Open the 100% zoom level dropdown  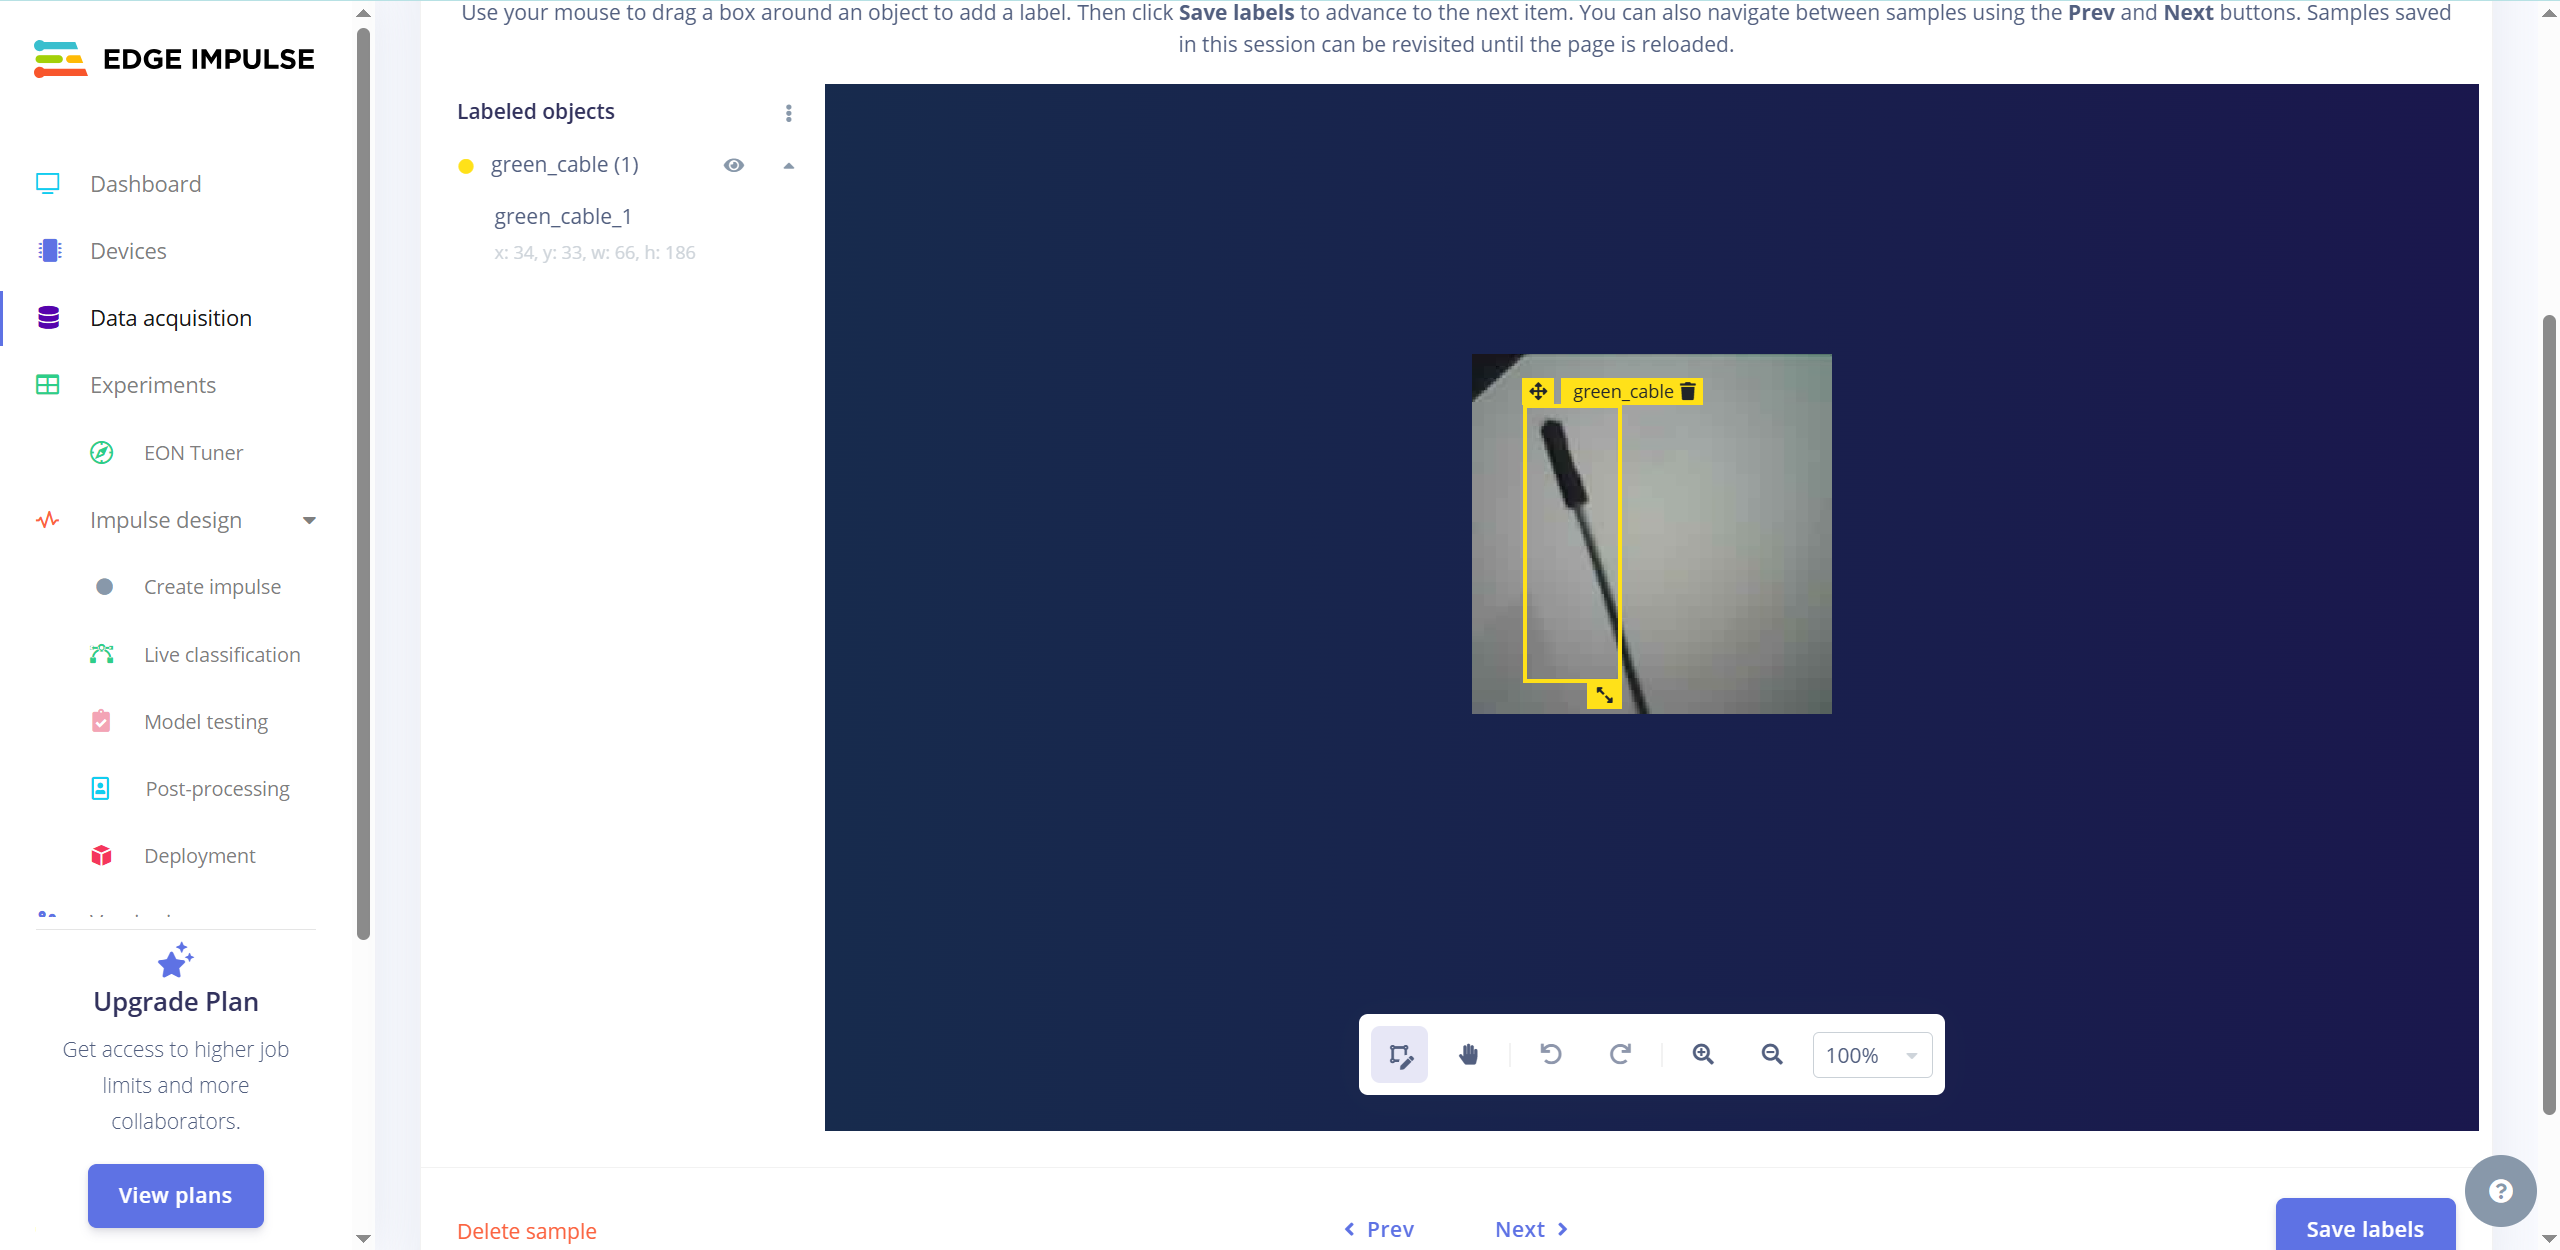[x=1871, y=1055]
